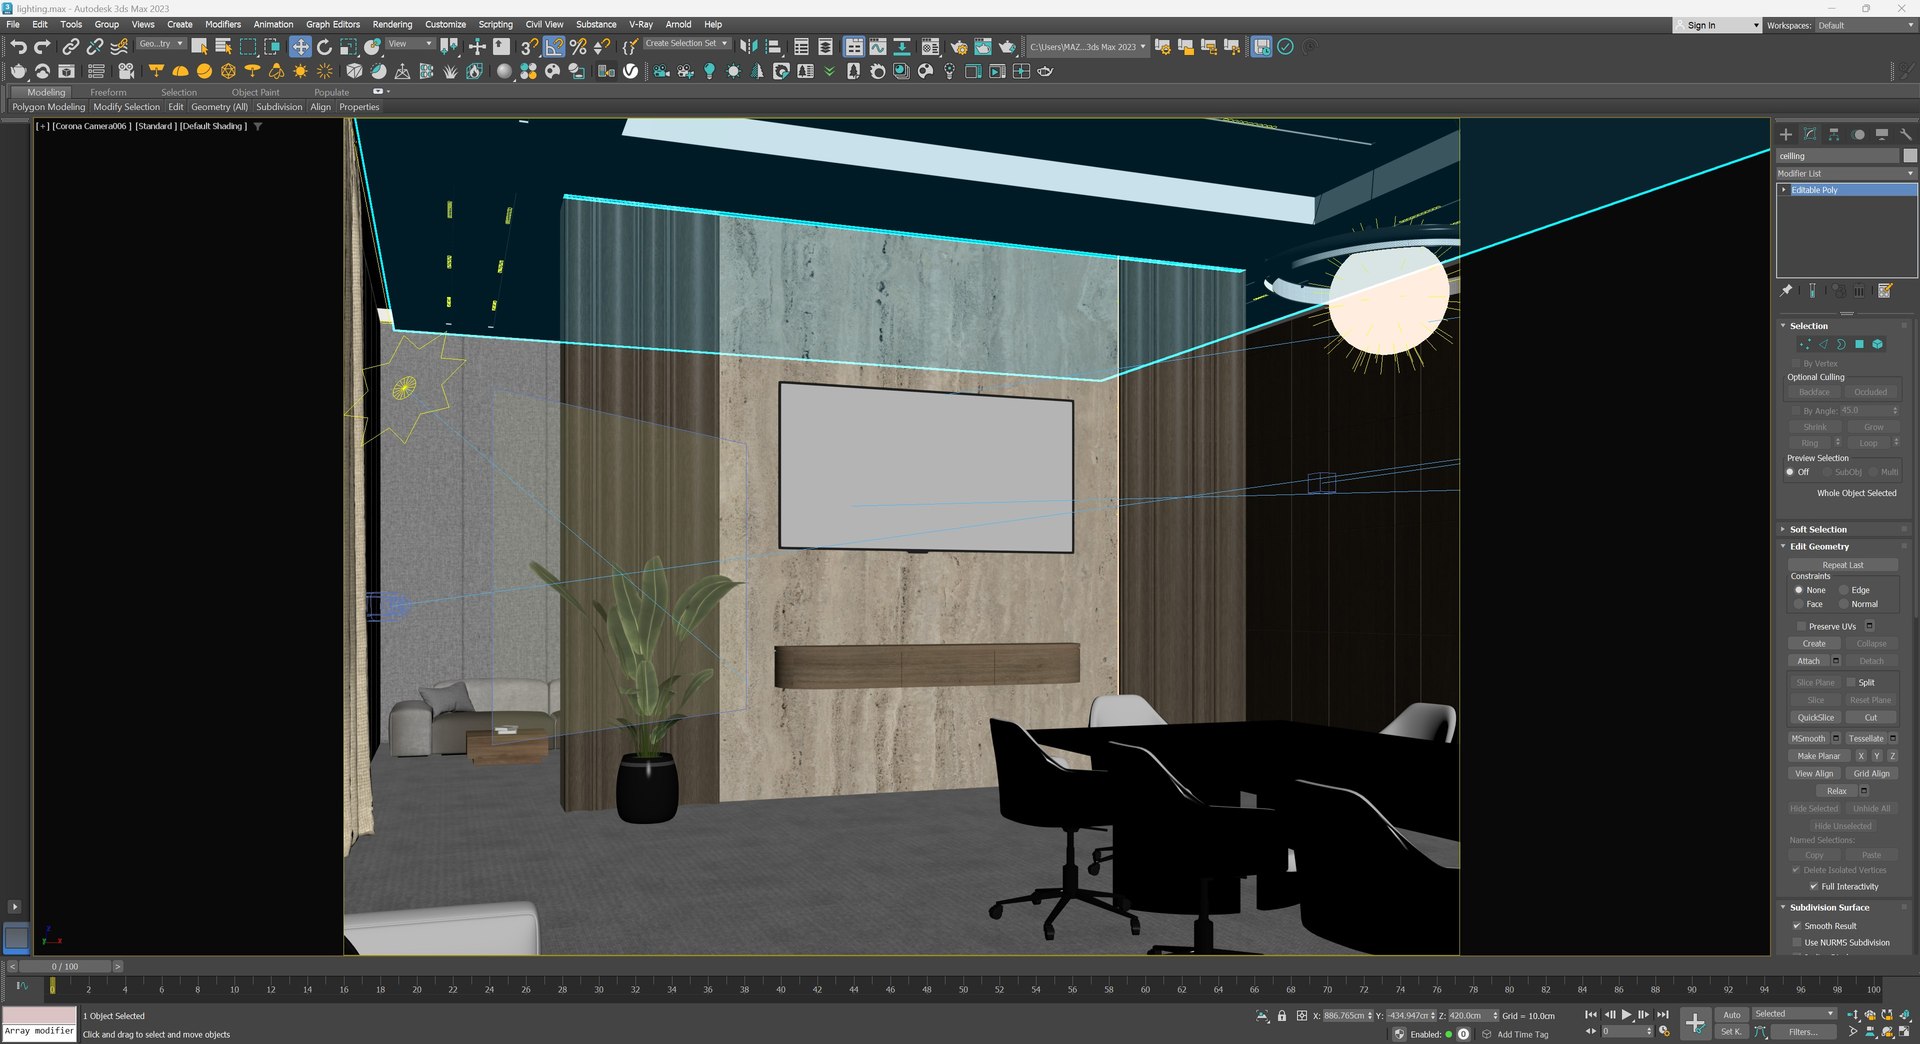Toggle the Smooth Result checkbox
The image size is (1920, 1044).
tap(1797, 926)
